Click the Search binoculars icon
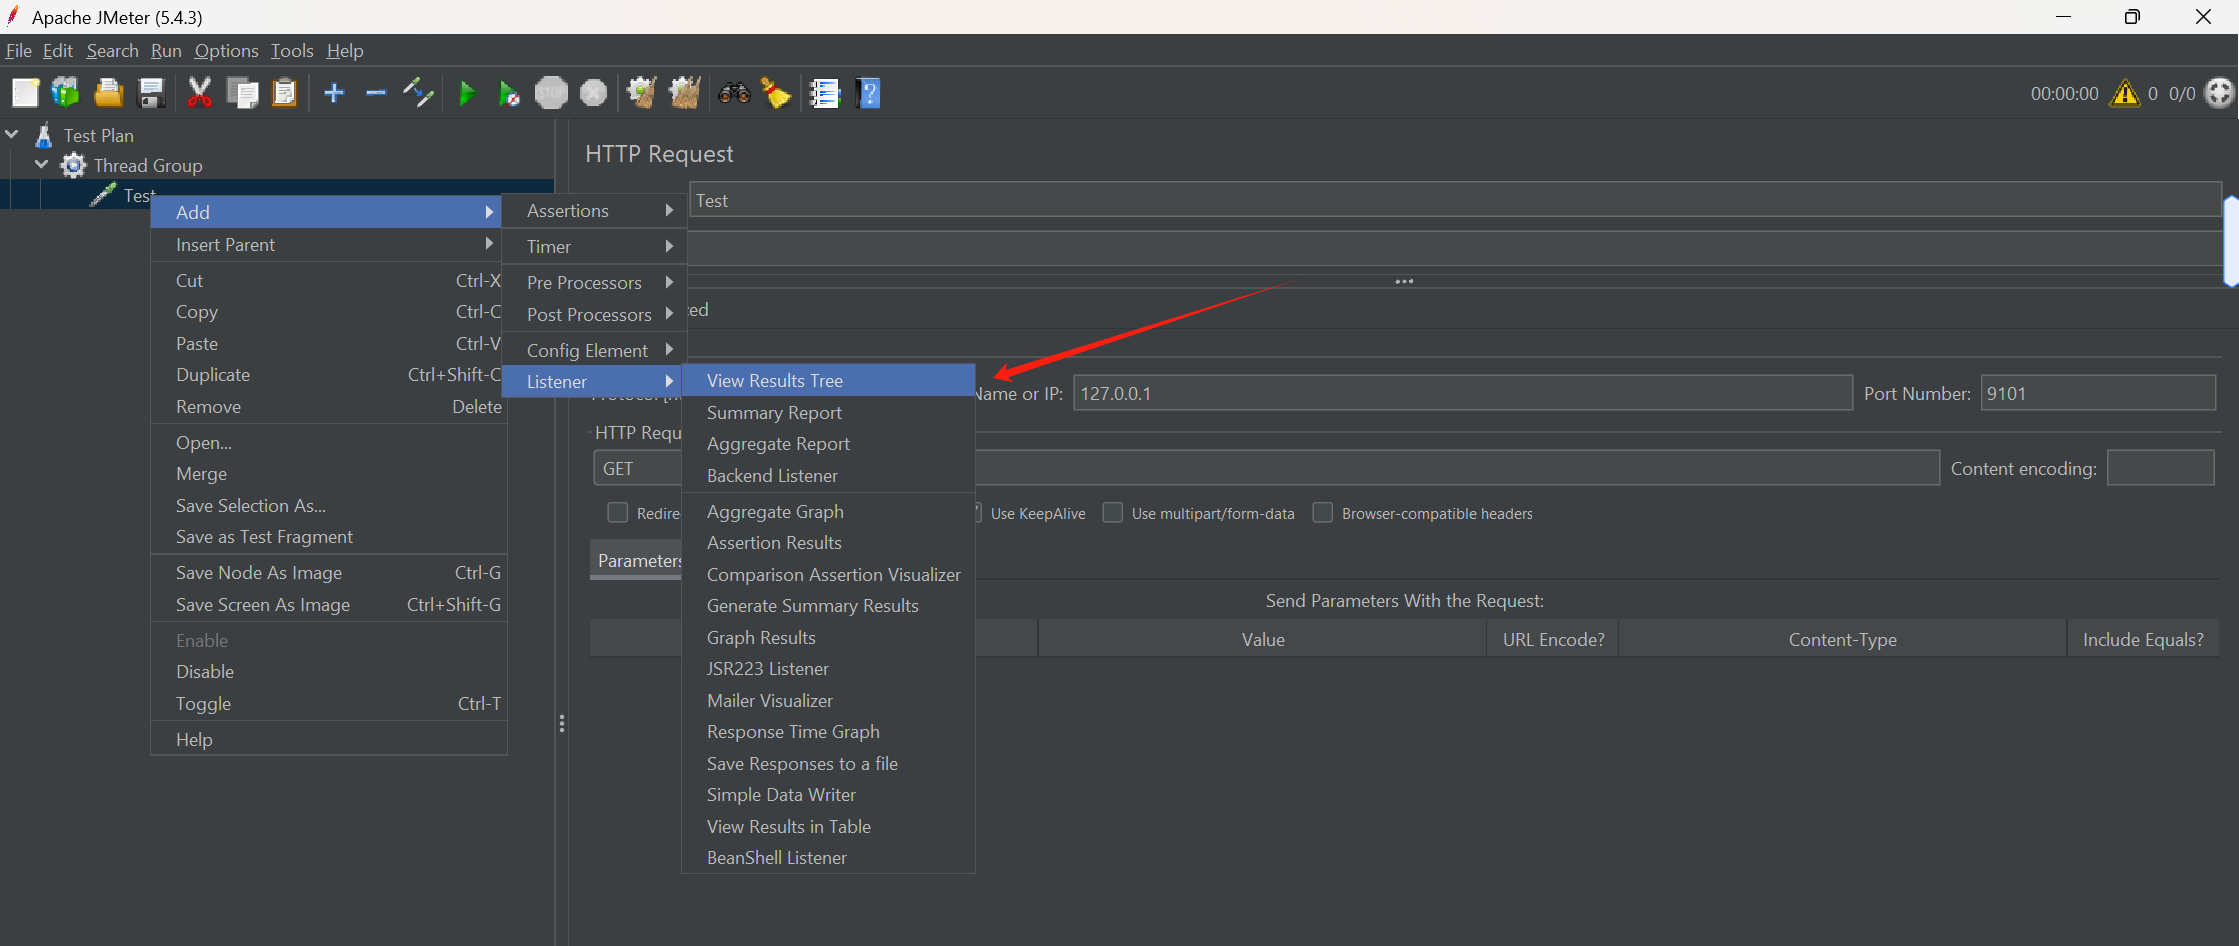Image resolution: width=2239 pixels, height=946 pixels. point(734,93)
